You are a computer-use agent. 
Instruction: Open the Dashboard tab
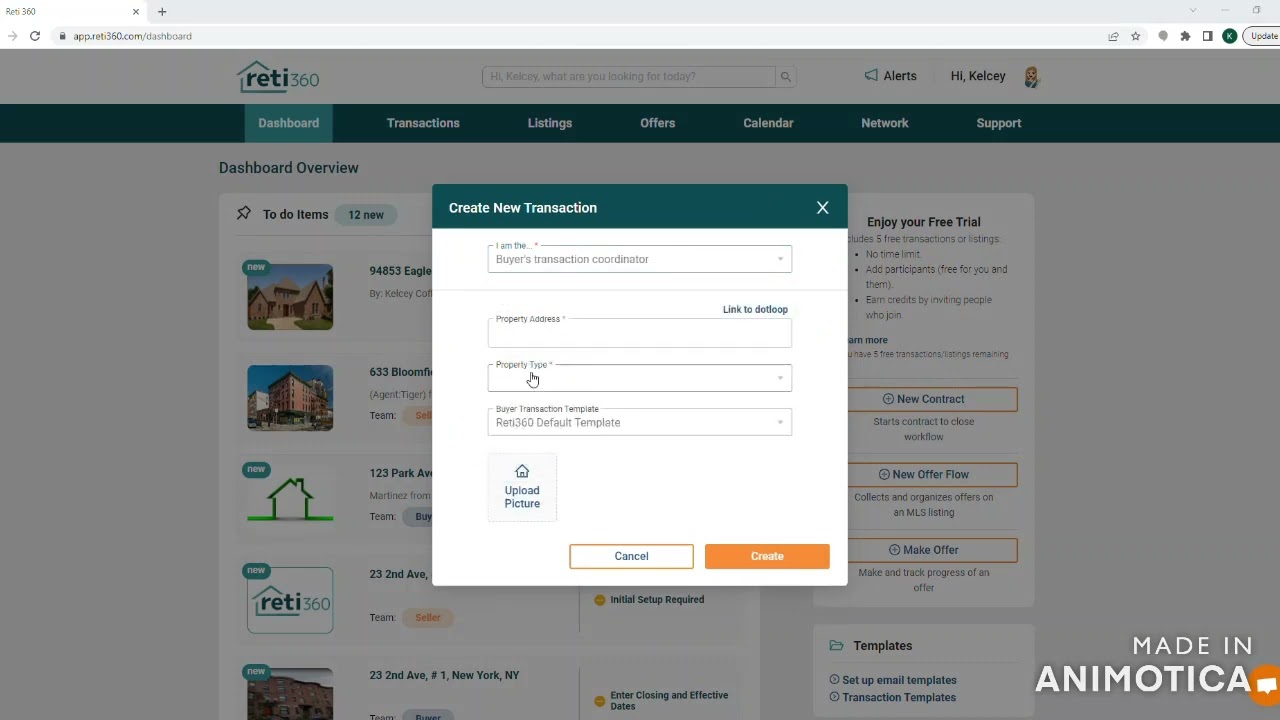pyautogui.click(x=288, y=123)
